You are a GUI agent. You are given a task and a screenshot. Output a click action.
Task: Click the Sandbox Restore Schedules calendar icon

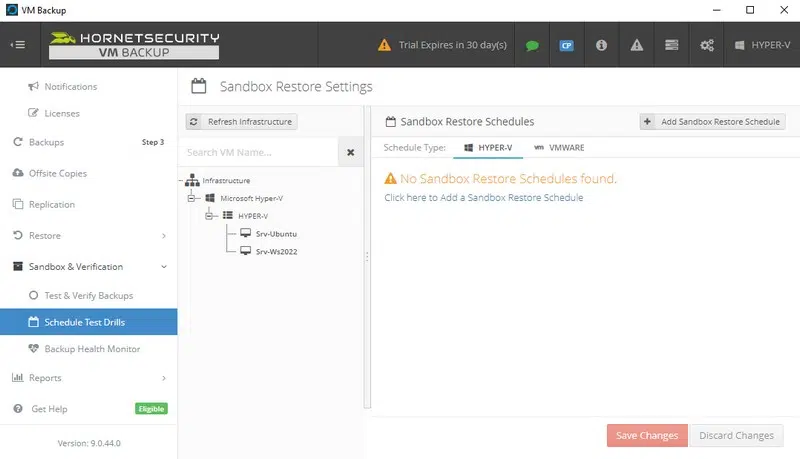pyautogui.click(x=390, y=121)
